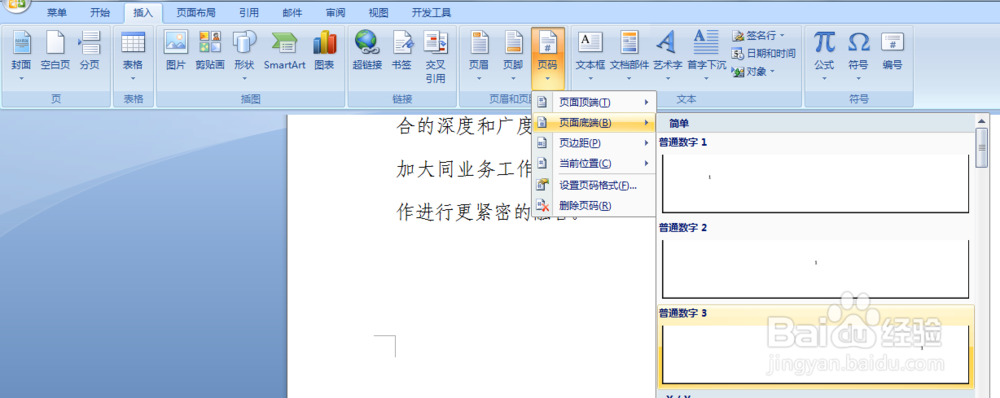Apply drop cap (首字下沉)
This screenshot has width=1000, height=398.
706,56
